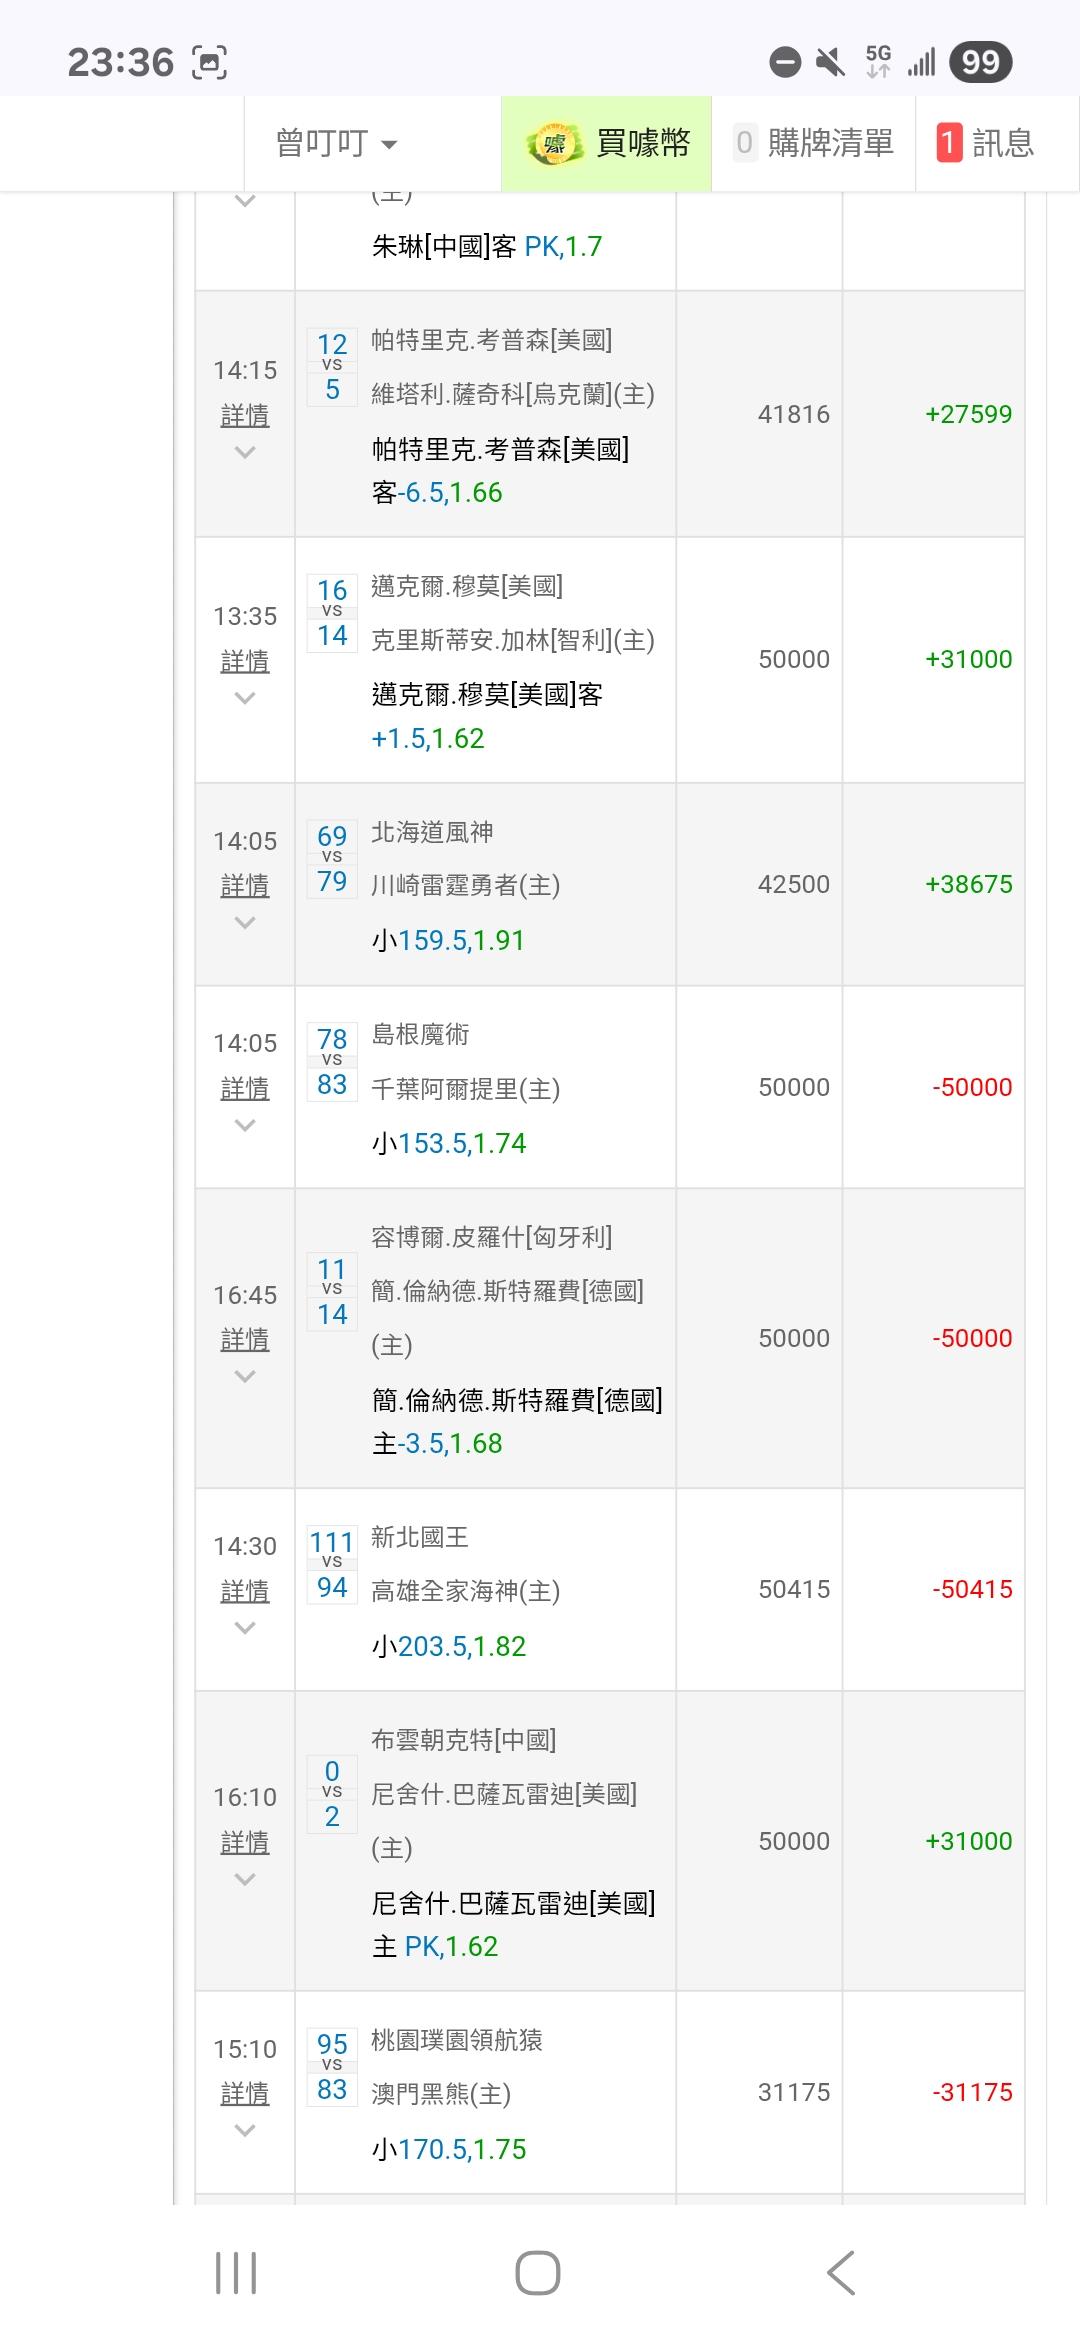Tap the screenshot indicator in status bar
The width and height of the screenshot is (1080, 2340).
pyautogui.click(x=209, y=62)
